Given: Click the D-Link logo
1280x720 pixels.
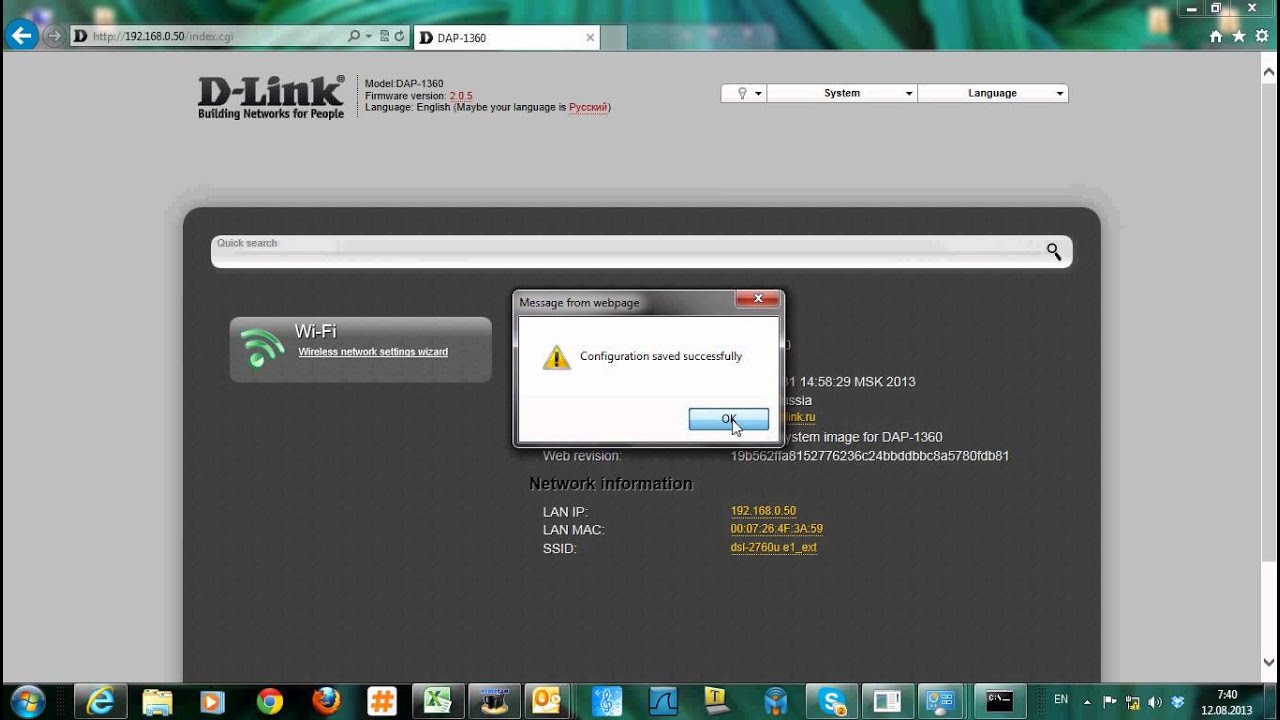Looking at the screenshot, I should click(x=271, y=97).
